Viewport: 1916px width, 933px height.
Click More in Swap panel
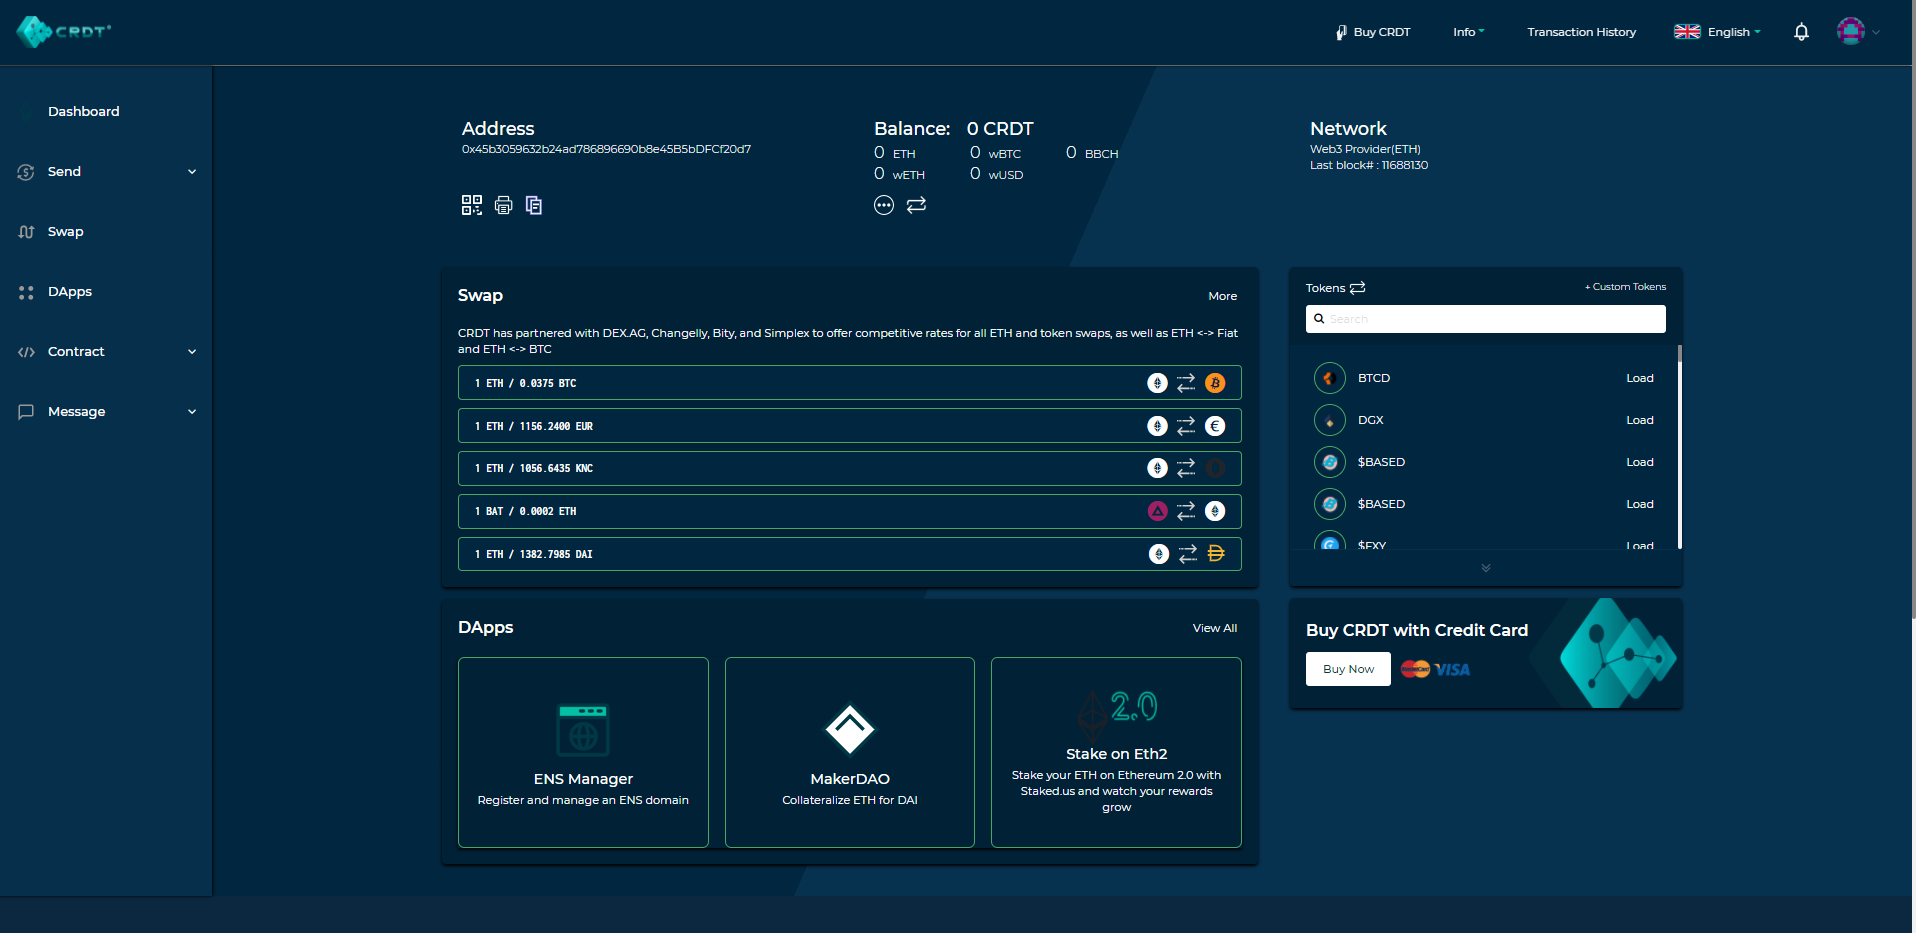coord(1222,296)
